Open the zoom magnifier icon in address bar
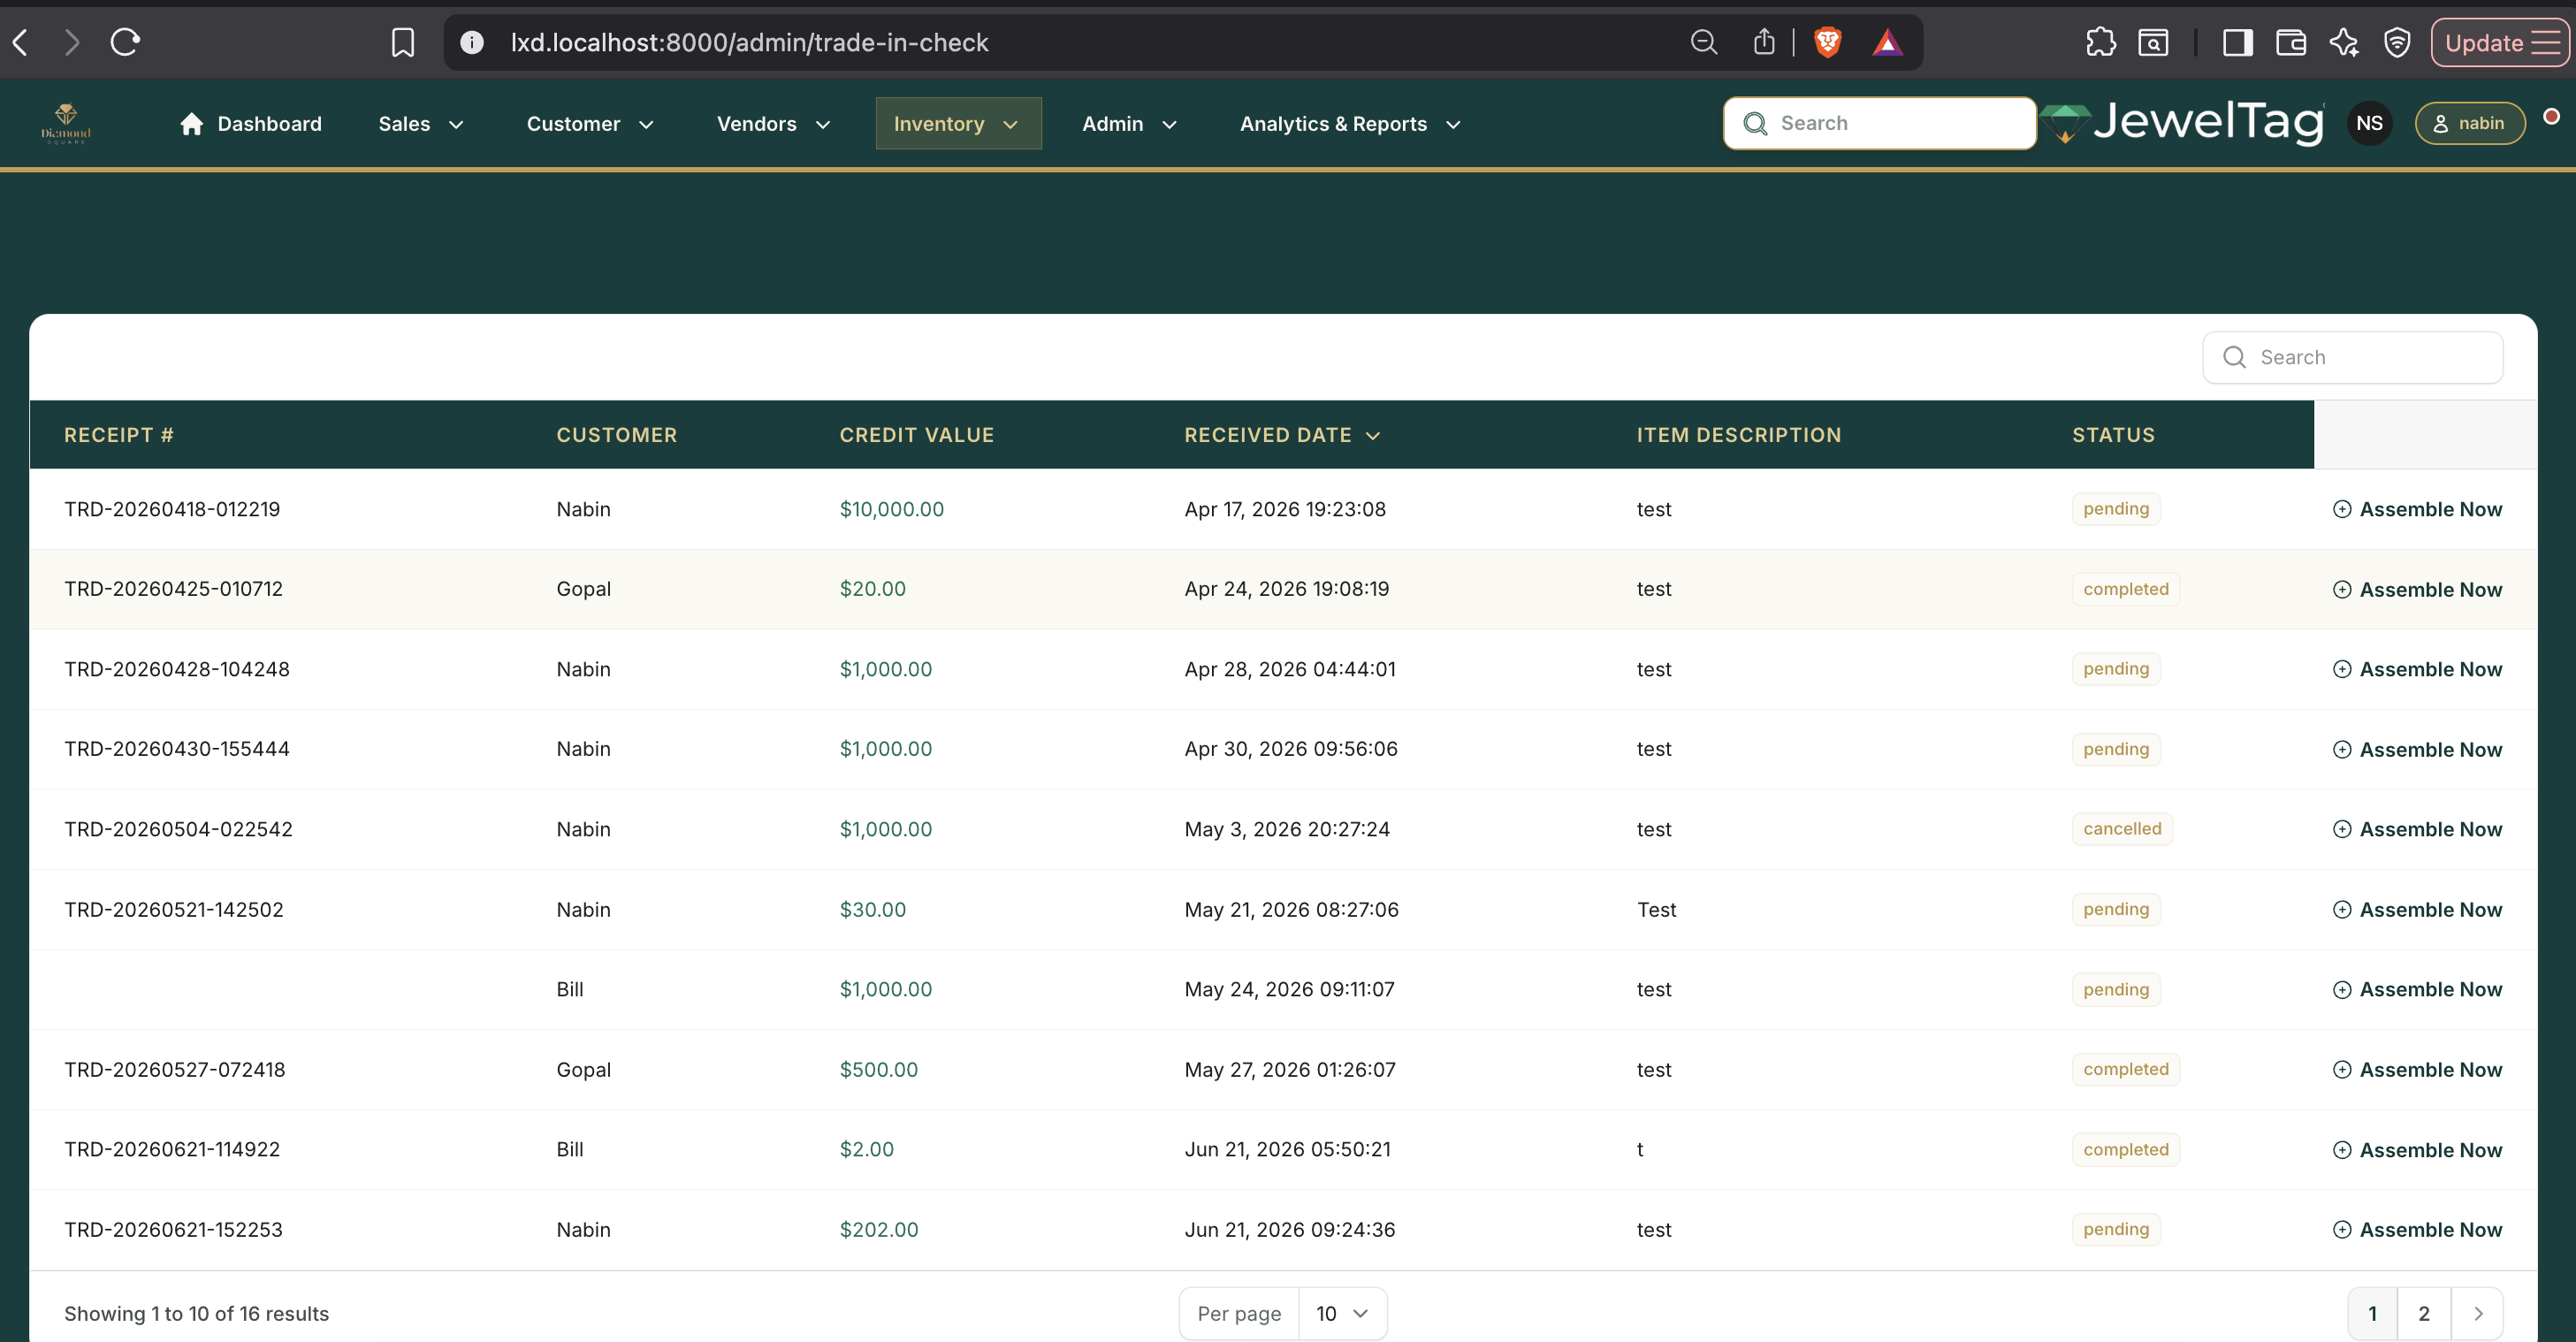2576x1342 pixels. [x=1704, y=42]
